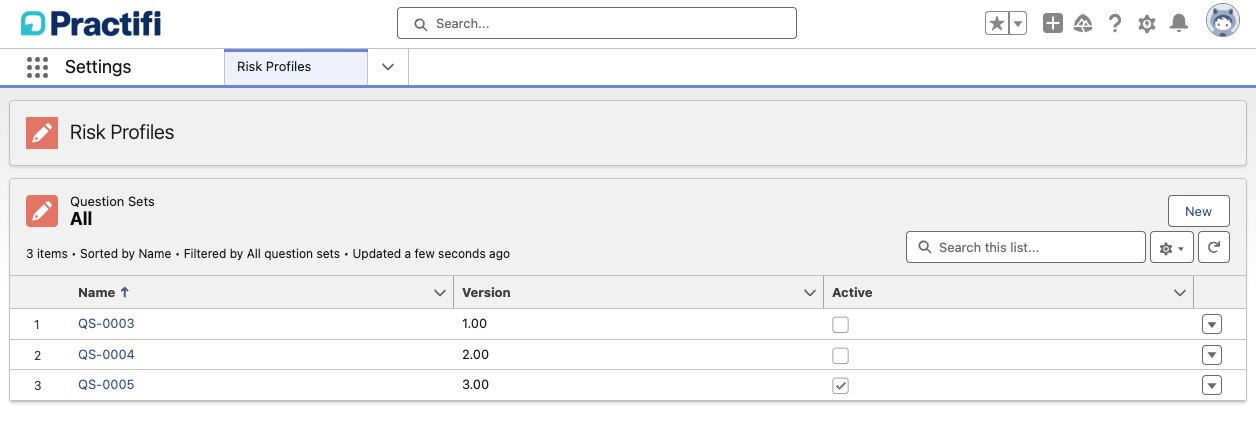This screenshot has width=1256, height=422.
Task: Show row actions for QS-0004
Action: [1212, 355]
